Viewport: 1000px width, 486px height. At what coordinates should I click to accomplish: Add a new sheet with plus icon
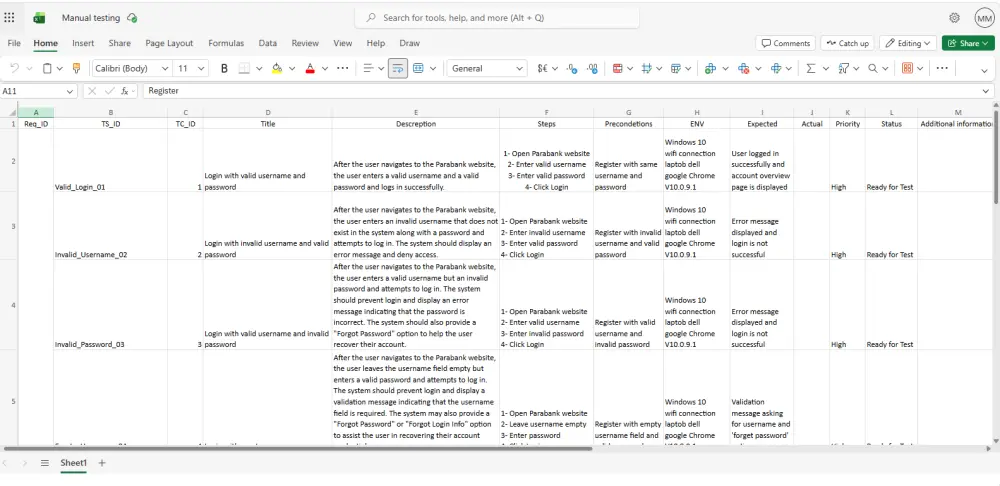(x=101, y=463)
